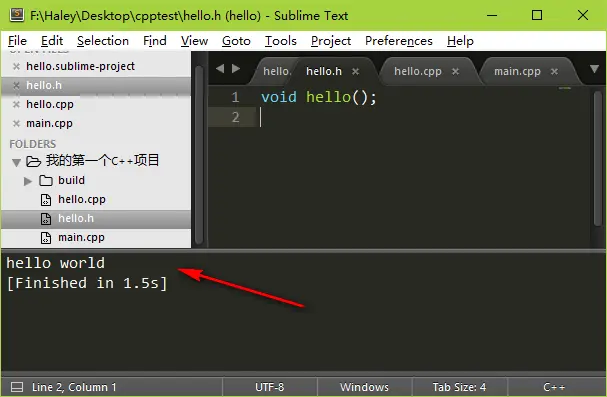Image resolution: width=607 pixels, height=397 pixels.
Task: Switch to the main.cpp tab
Action: (517, 72)
